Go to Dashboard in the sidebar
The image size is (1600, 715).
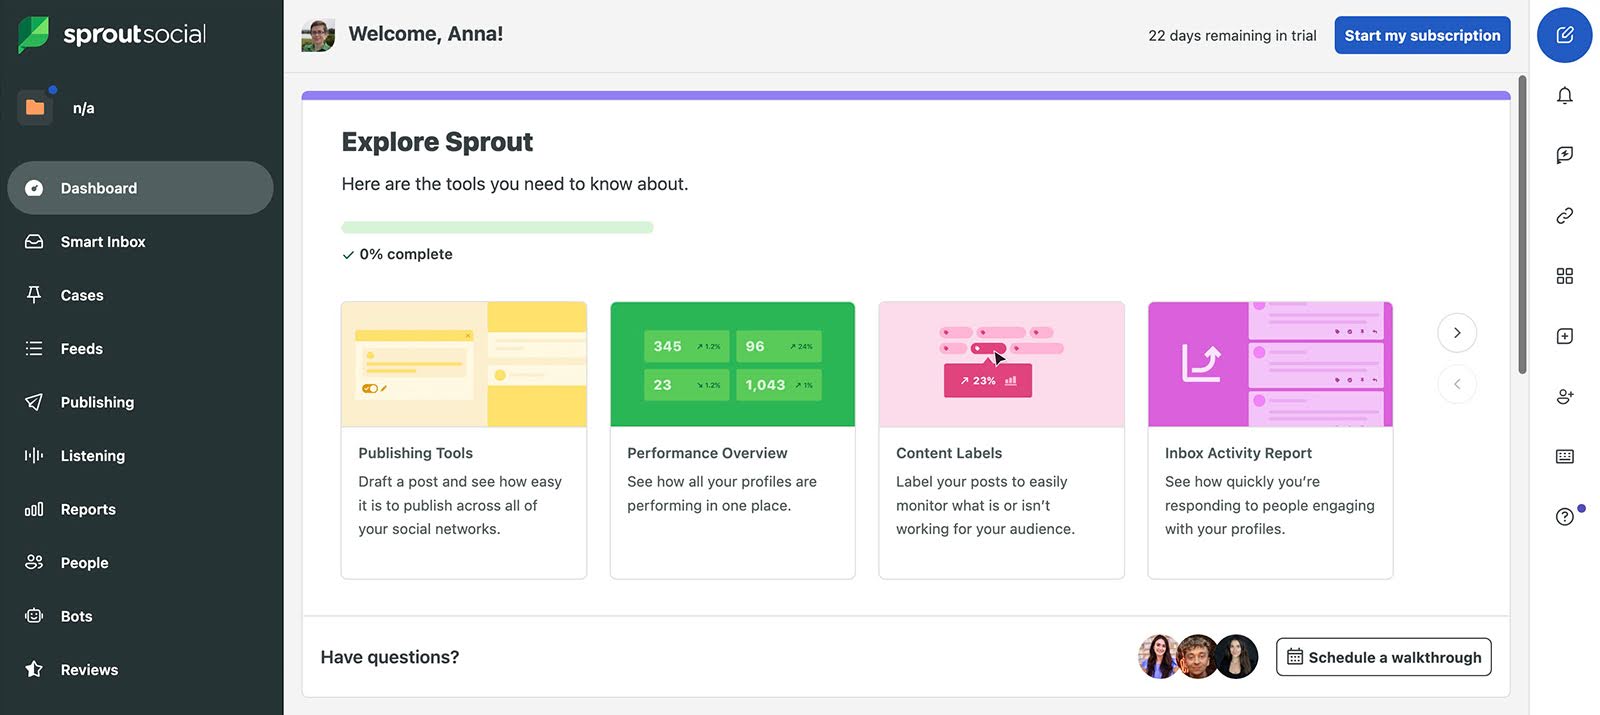140,188
